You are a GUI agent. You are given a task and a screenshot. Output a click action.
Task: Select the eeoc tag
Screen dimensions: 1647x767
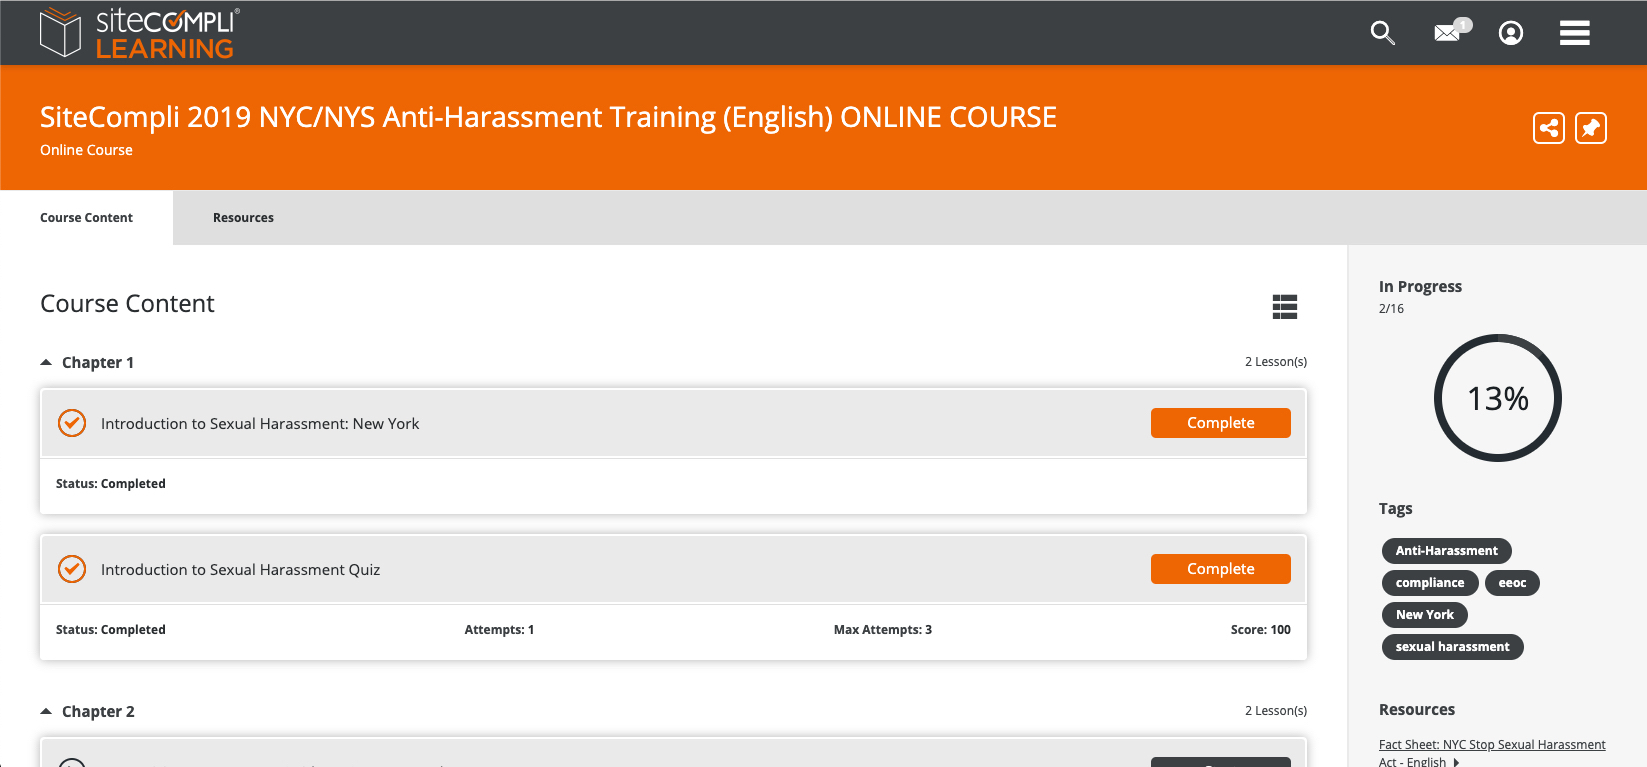[1512, 583]
